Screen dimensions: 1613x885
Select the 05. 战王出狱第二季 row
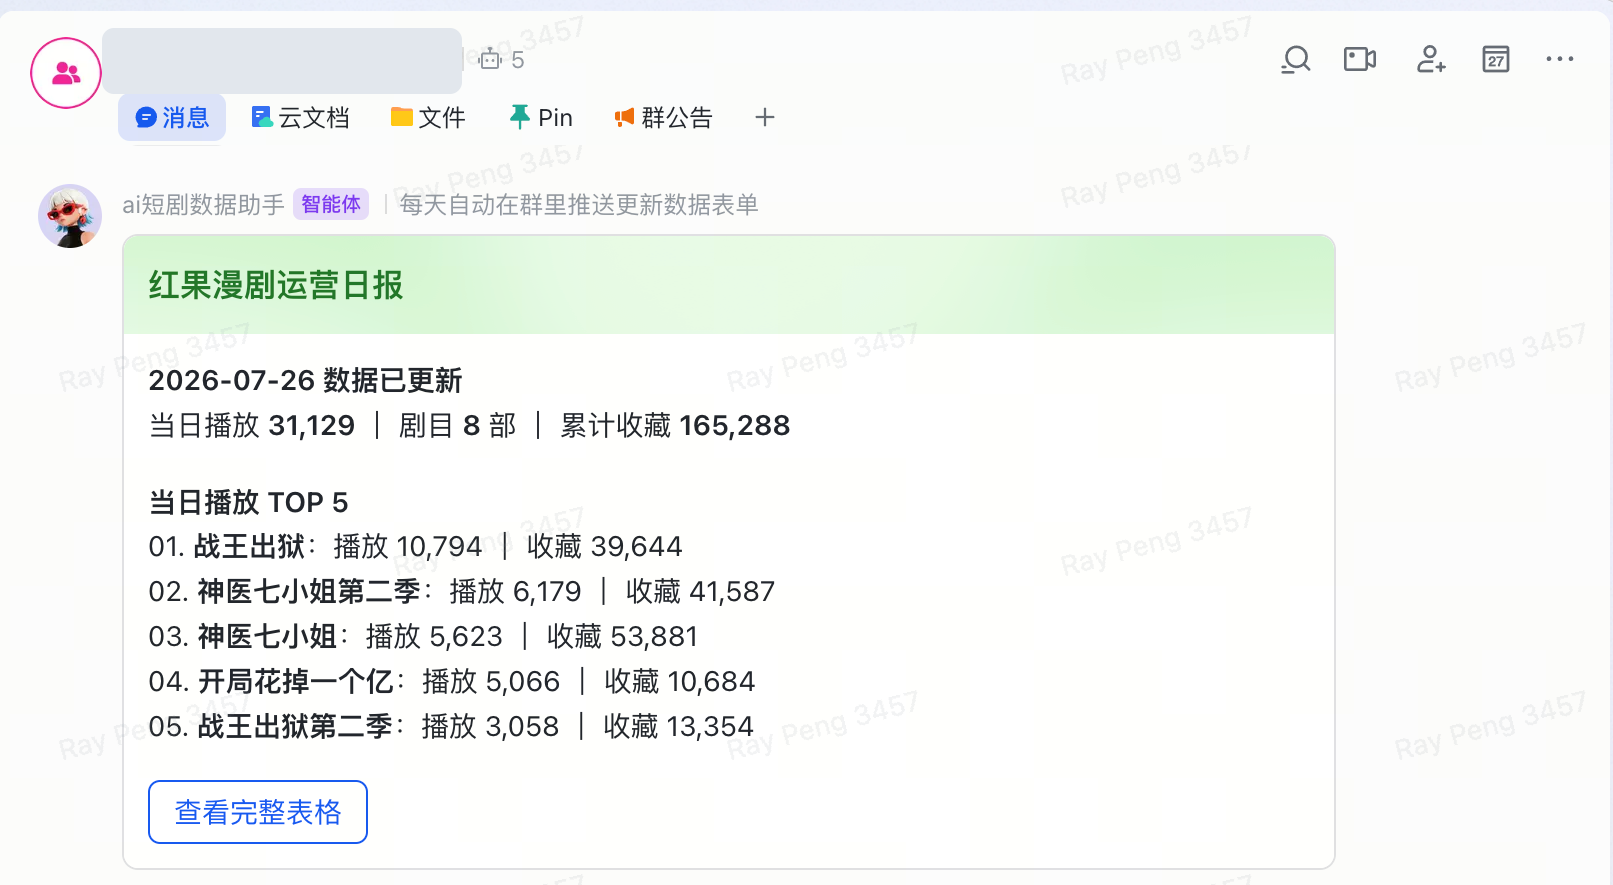(451, 727)
